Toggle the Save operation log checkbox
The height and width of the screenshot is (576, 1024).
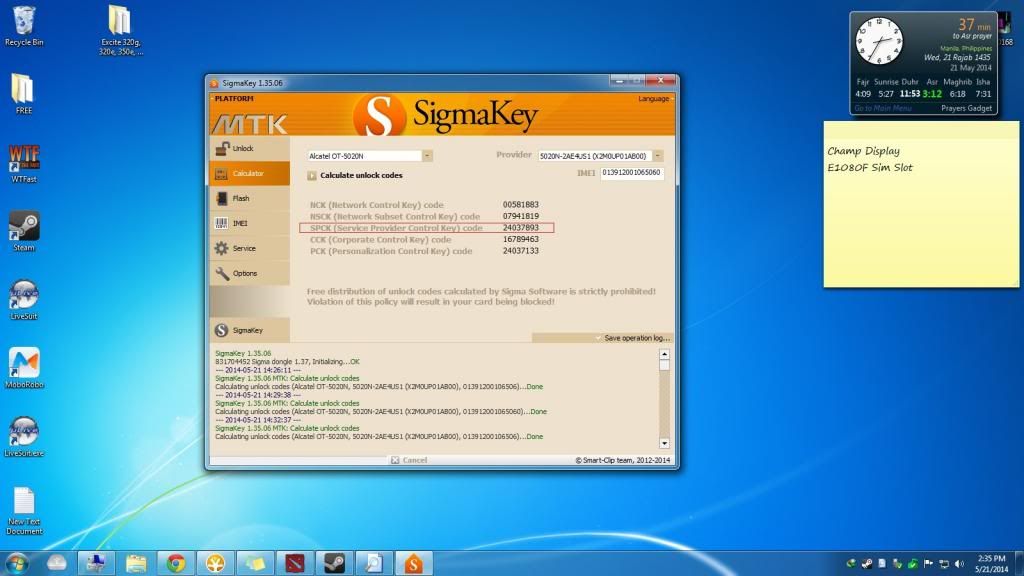pyautogui.click(x=599, y=338)
